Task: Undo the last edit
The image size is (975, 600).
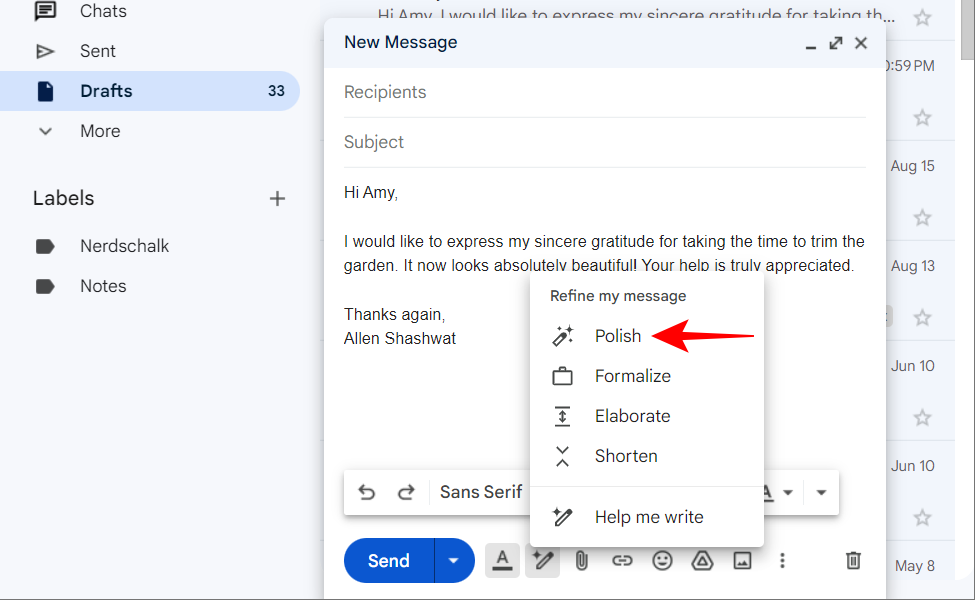Action: pyautogui.click(x=367, y=492)
